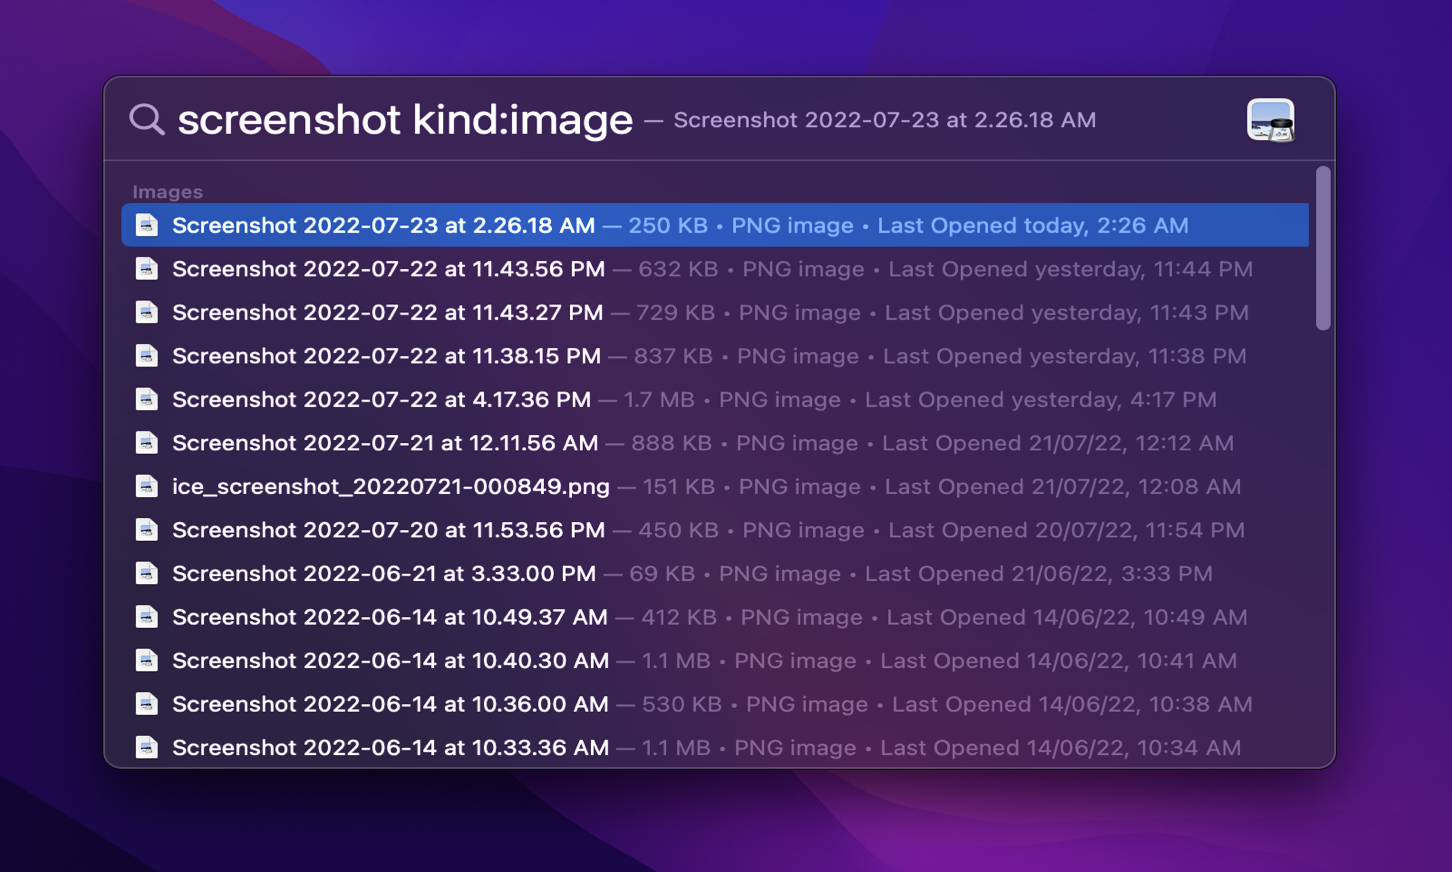Click inside the search field text 'screenshot kind:image'

405,120
